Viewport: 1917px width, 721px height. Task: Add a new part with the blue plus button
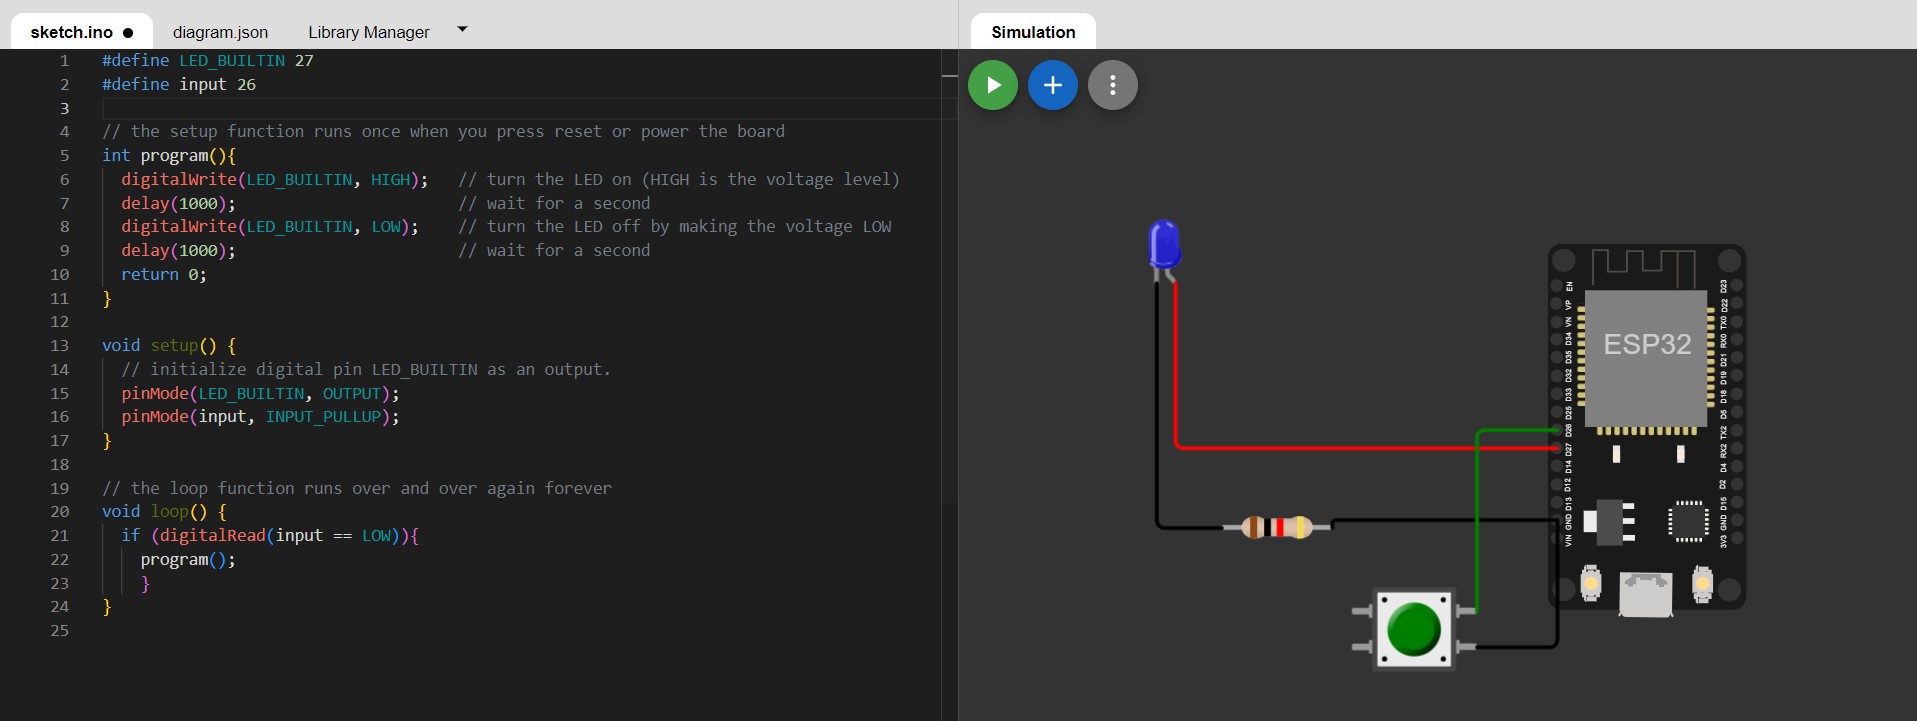[x=1052, y=85]
